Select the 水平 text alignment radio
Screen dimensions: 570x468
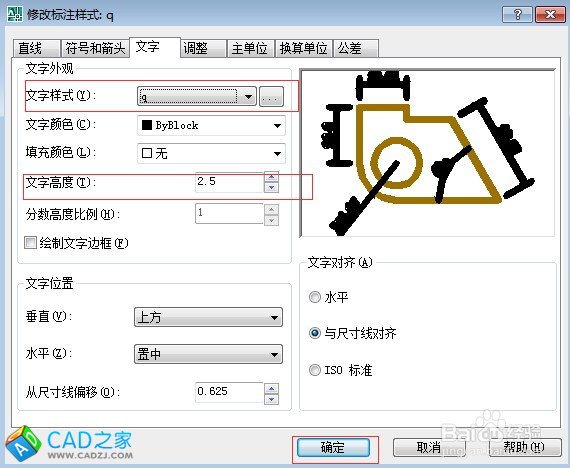click(x=314, y=297)
